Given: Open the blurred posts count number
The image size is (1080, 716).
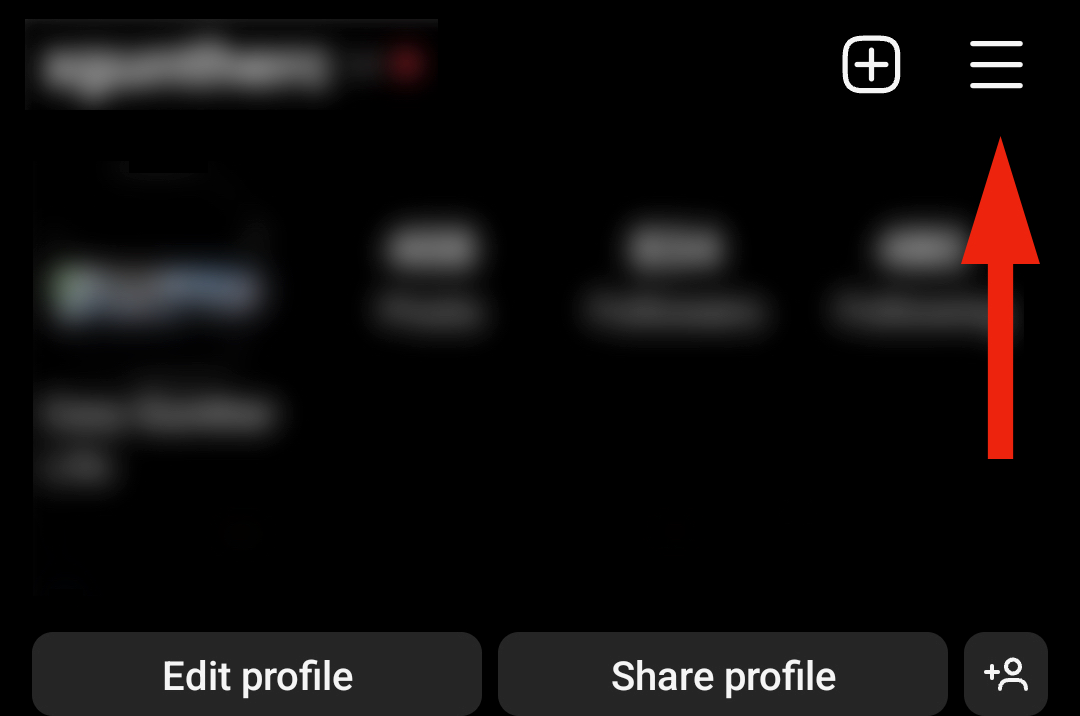Looking at the screenshot, I should coord(432,246).
